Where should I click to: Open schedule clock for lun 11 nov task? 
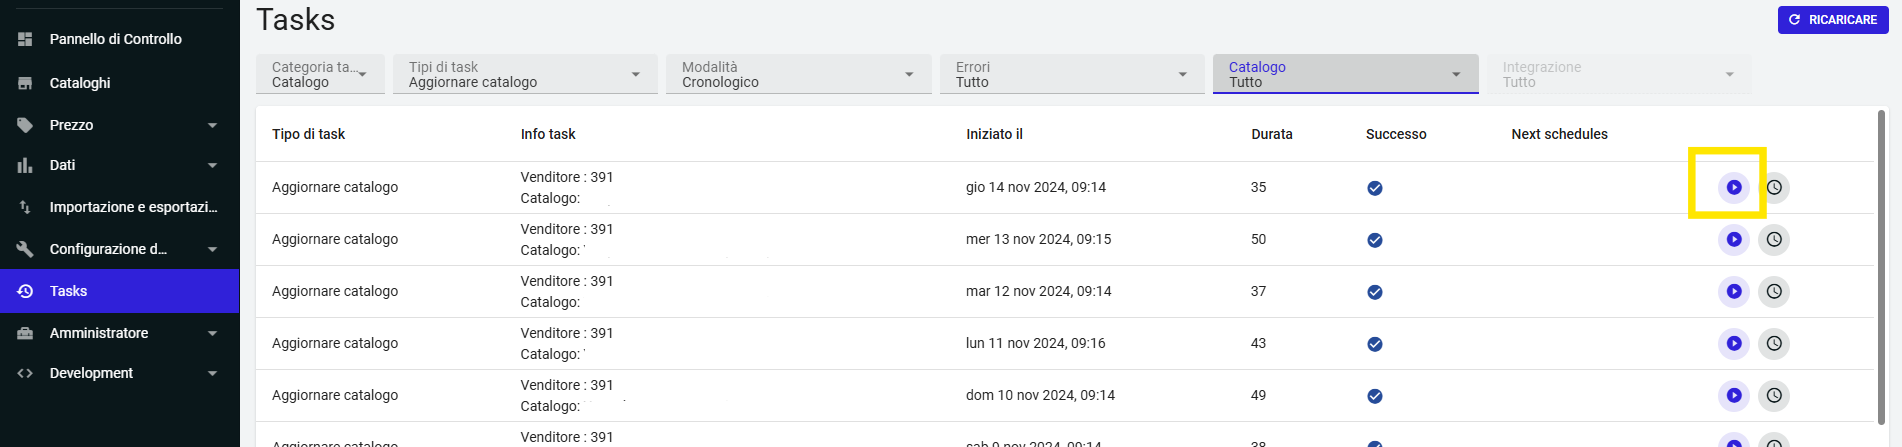click(1774, 343)
